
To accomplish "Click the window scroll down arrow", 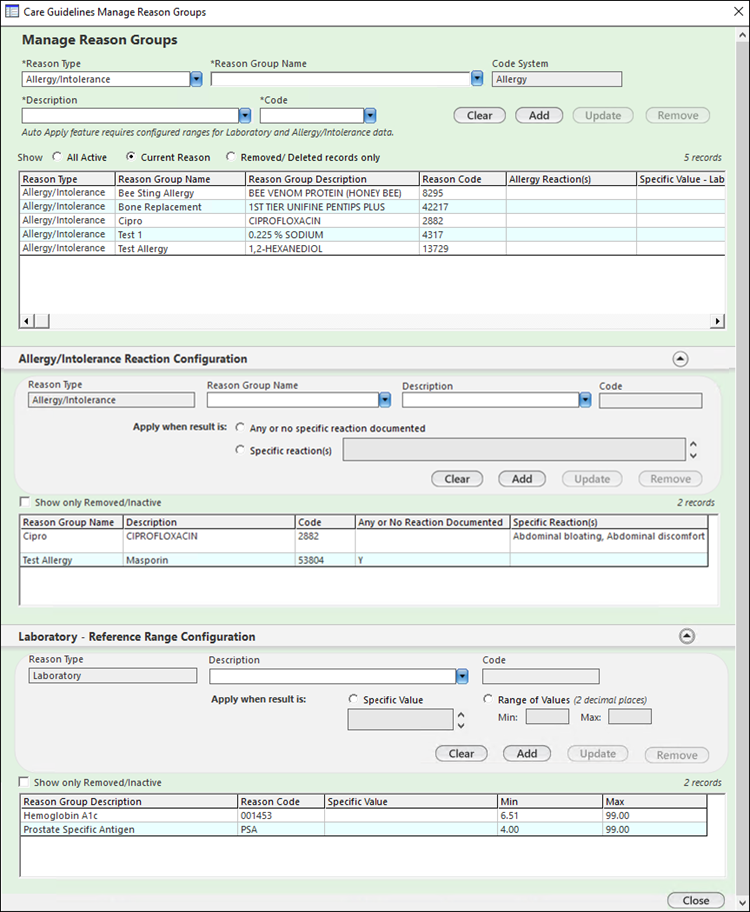I will tap(742, 903).
